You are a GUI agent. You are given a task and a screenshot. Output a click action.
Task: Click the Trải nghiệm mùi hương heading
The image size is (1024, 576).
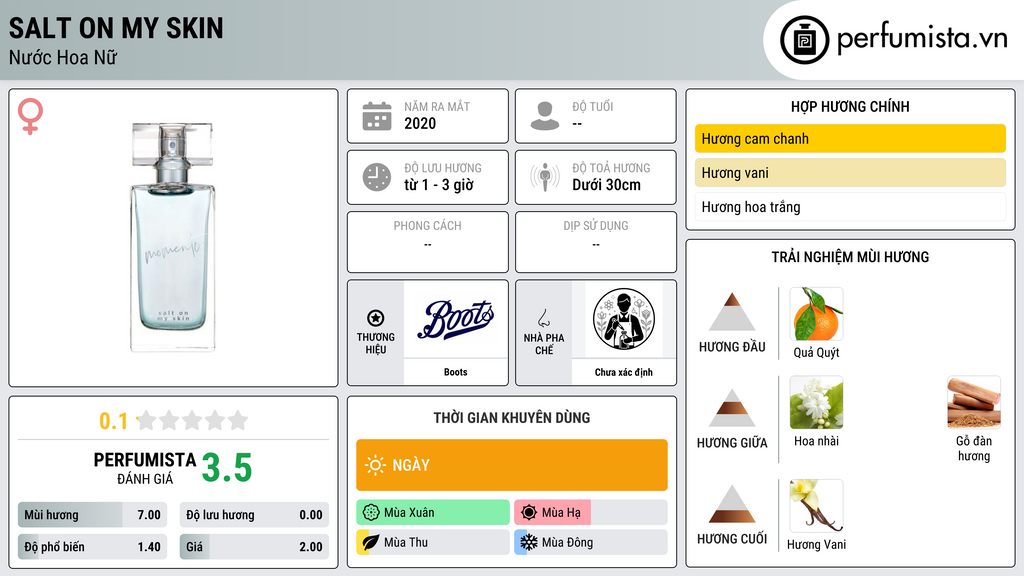850,257
